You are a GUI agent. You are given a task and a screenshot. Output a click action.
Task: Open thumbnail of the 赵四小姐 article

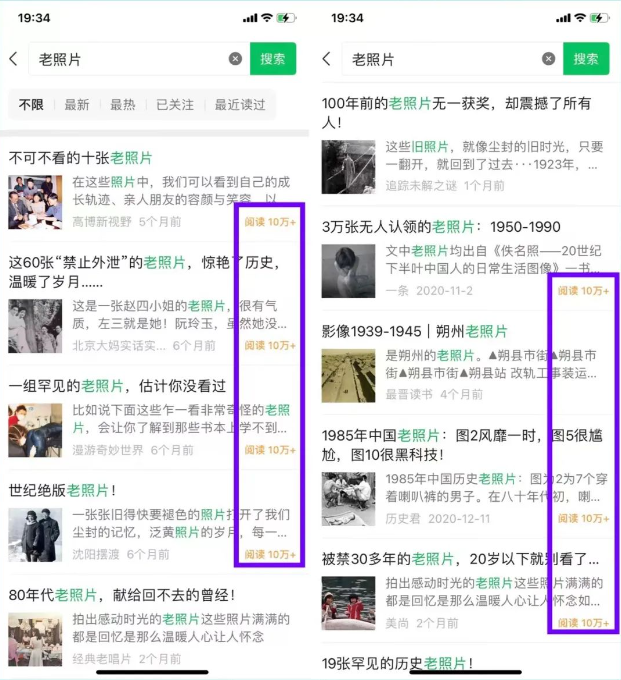(35, 326)
